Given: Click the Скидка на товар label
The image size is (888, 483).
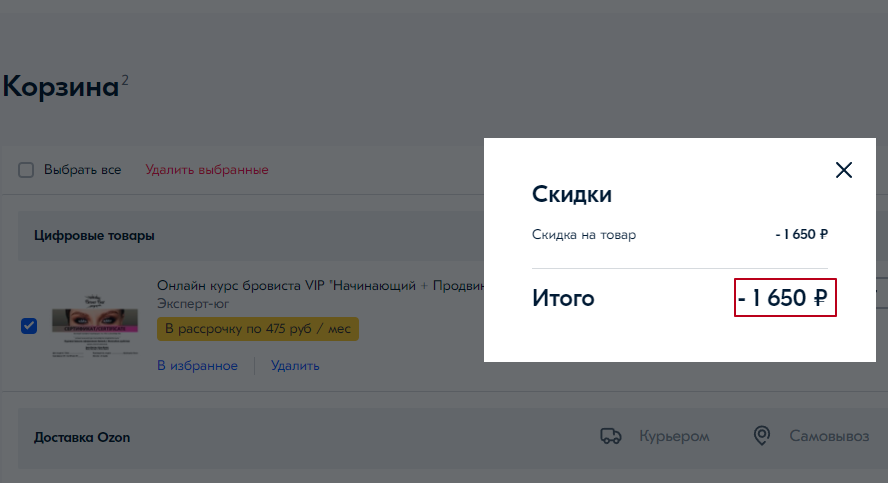Looking at the screenshot, I should click(584, 235).
